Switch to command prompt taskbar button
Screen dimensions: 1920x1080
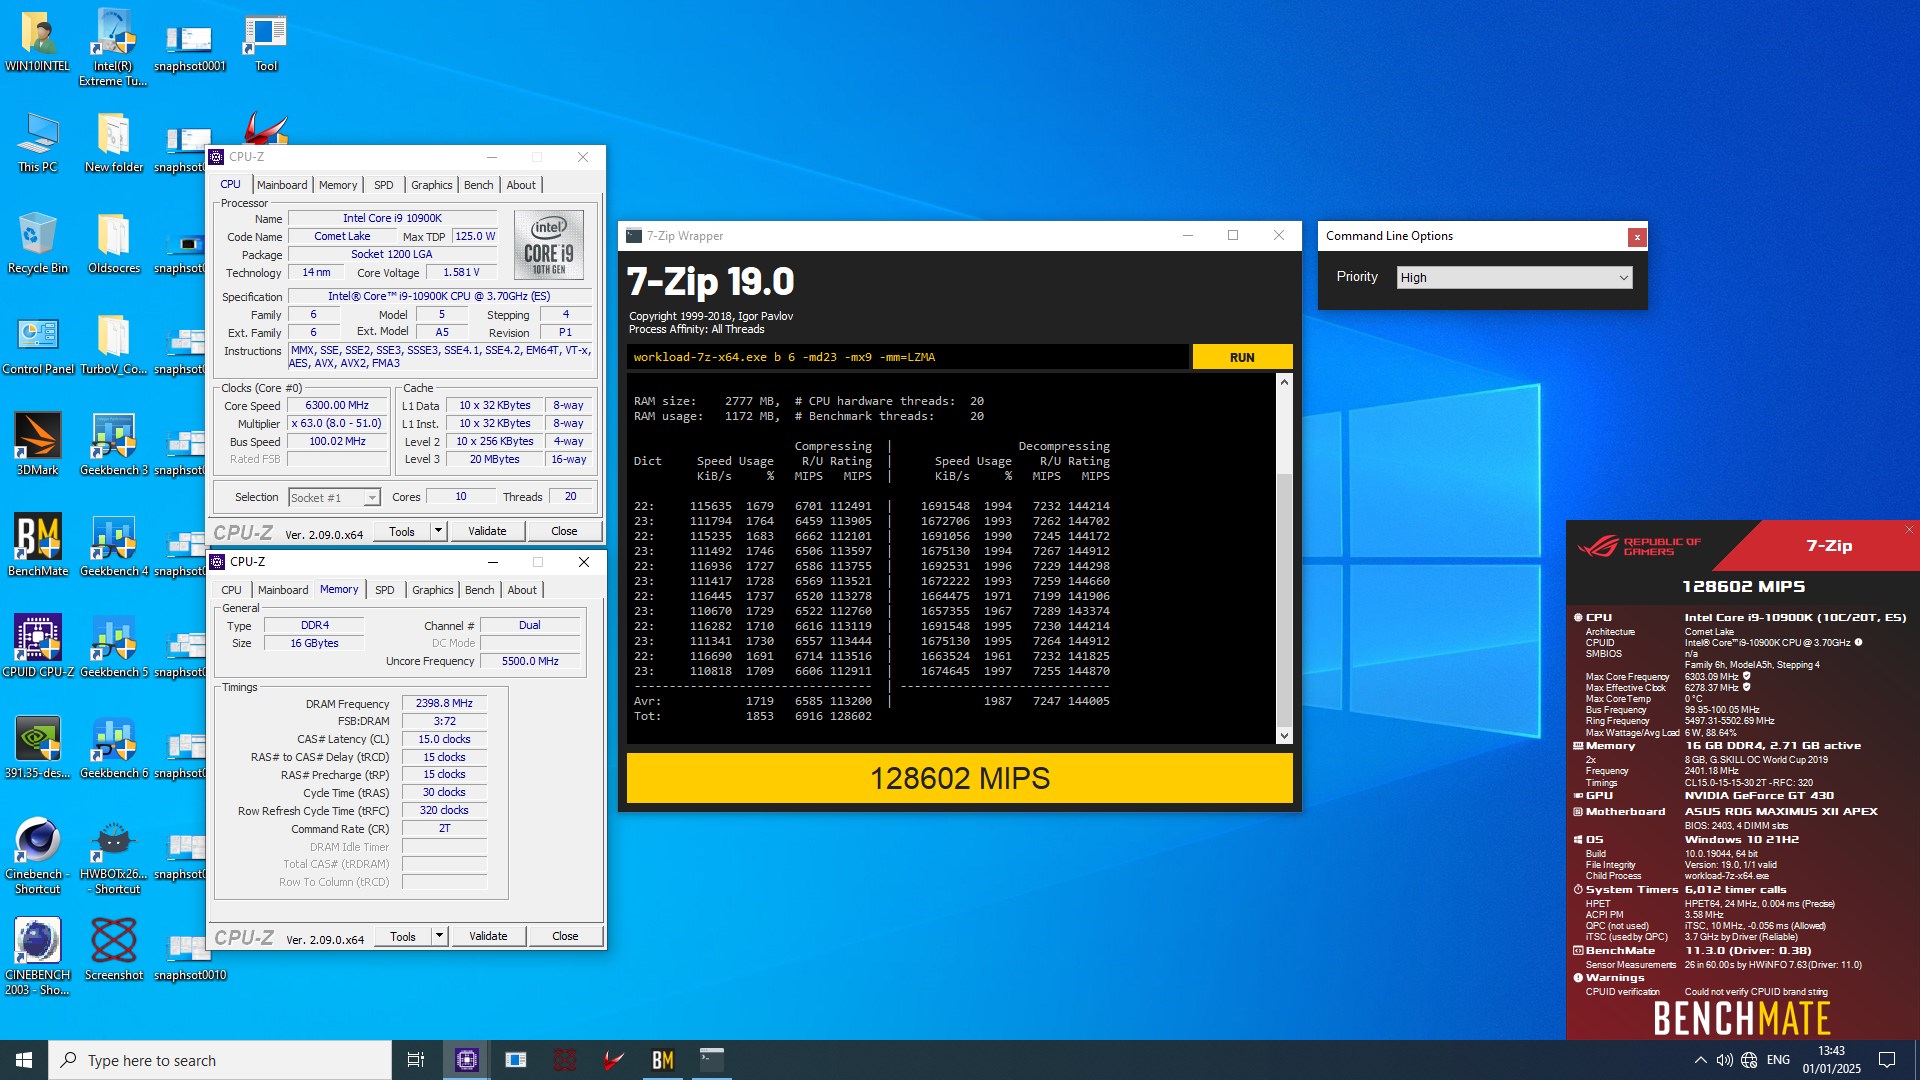712,1060
